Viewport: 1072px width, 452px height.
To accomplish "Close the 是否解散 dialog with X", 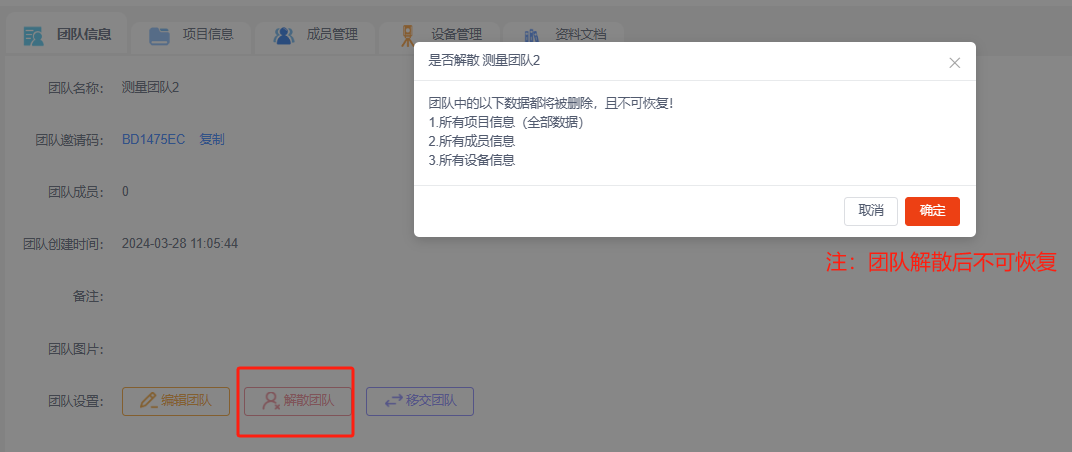I will coord(954,63).
